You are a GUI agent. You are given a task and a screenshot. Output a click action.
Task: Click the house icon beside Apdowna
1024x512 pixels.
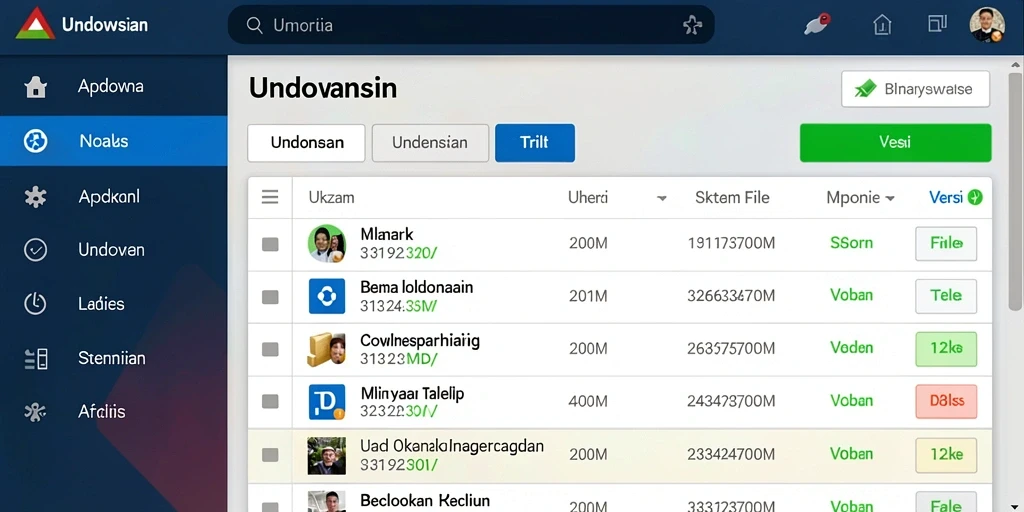[35, 87]
